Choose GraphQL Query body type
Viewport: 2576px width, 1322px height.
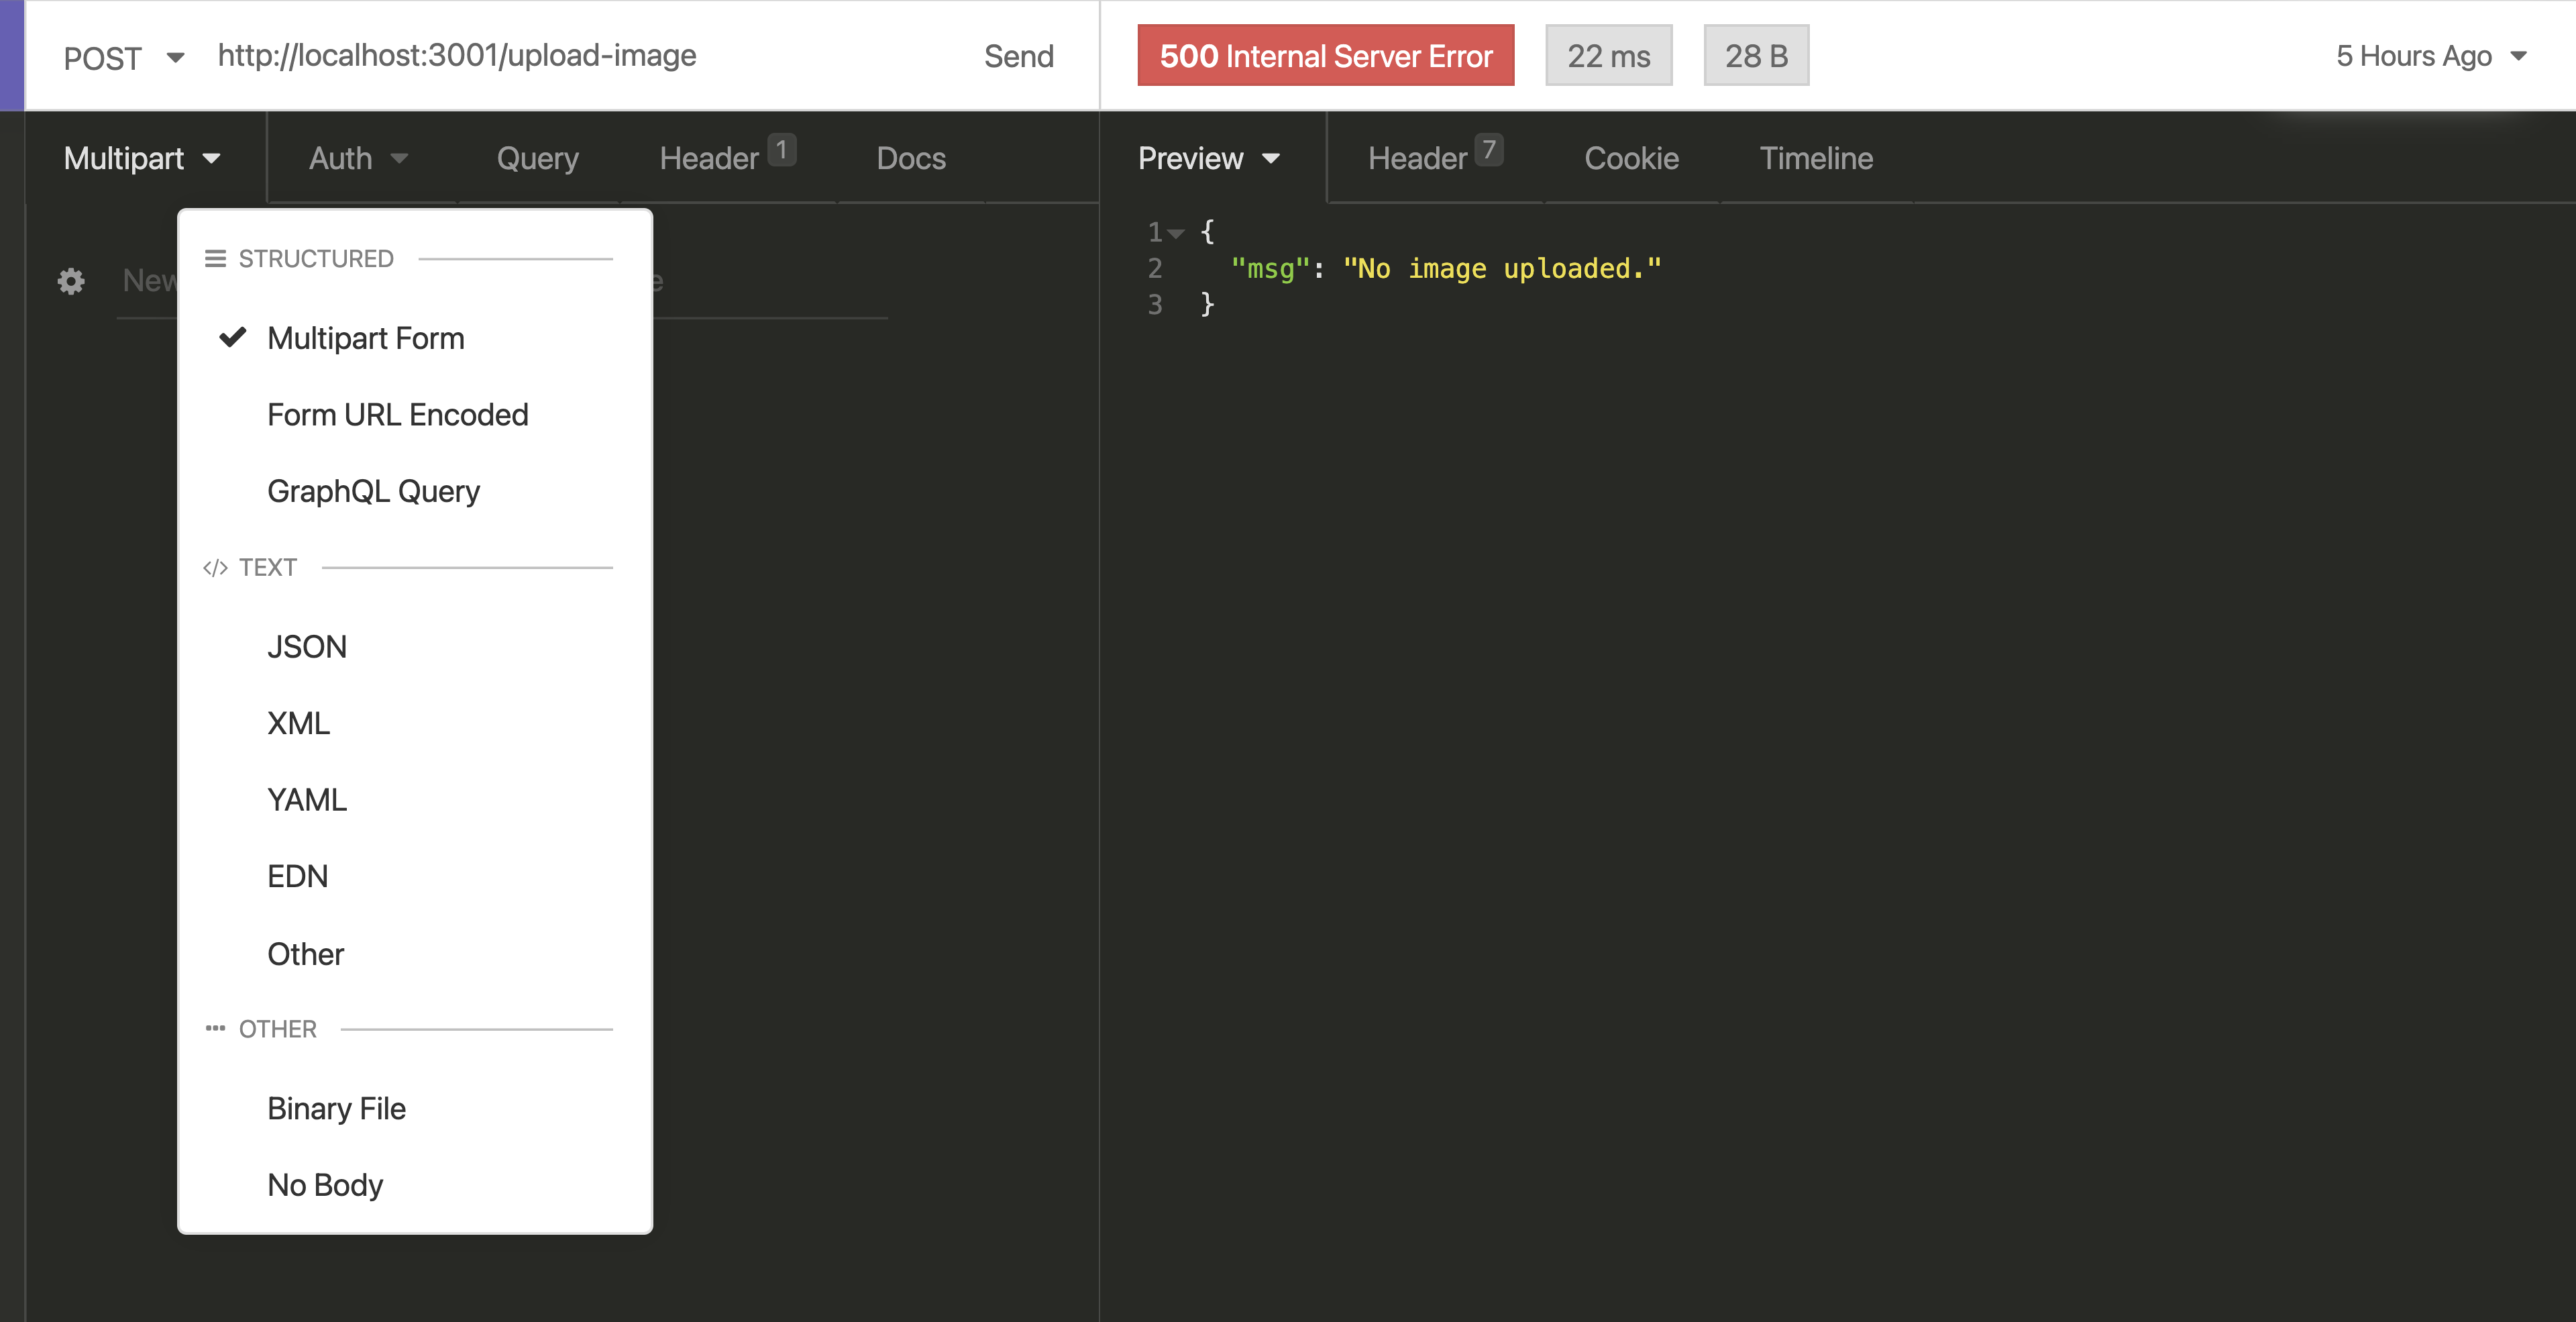click(x=415, y=491)
